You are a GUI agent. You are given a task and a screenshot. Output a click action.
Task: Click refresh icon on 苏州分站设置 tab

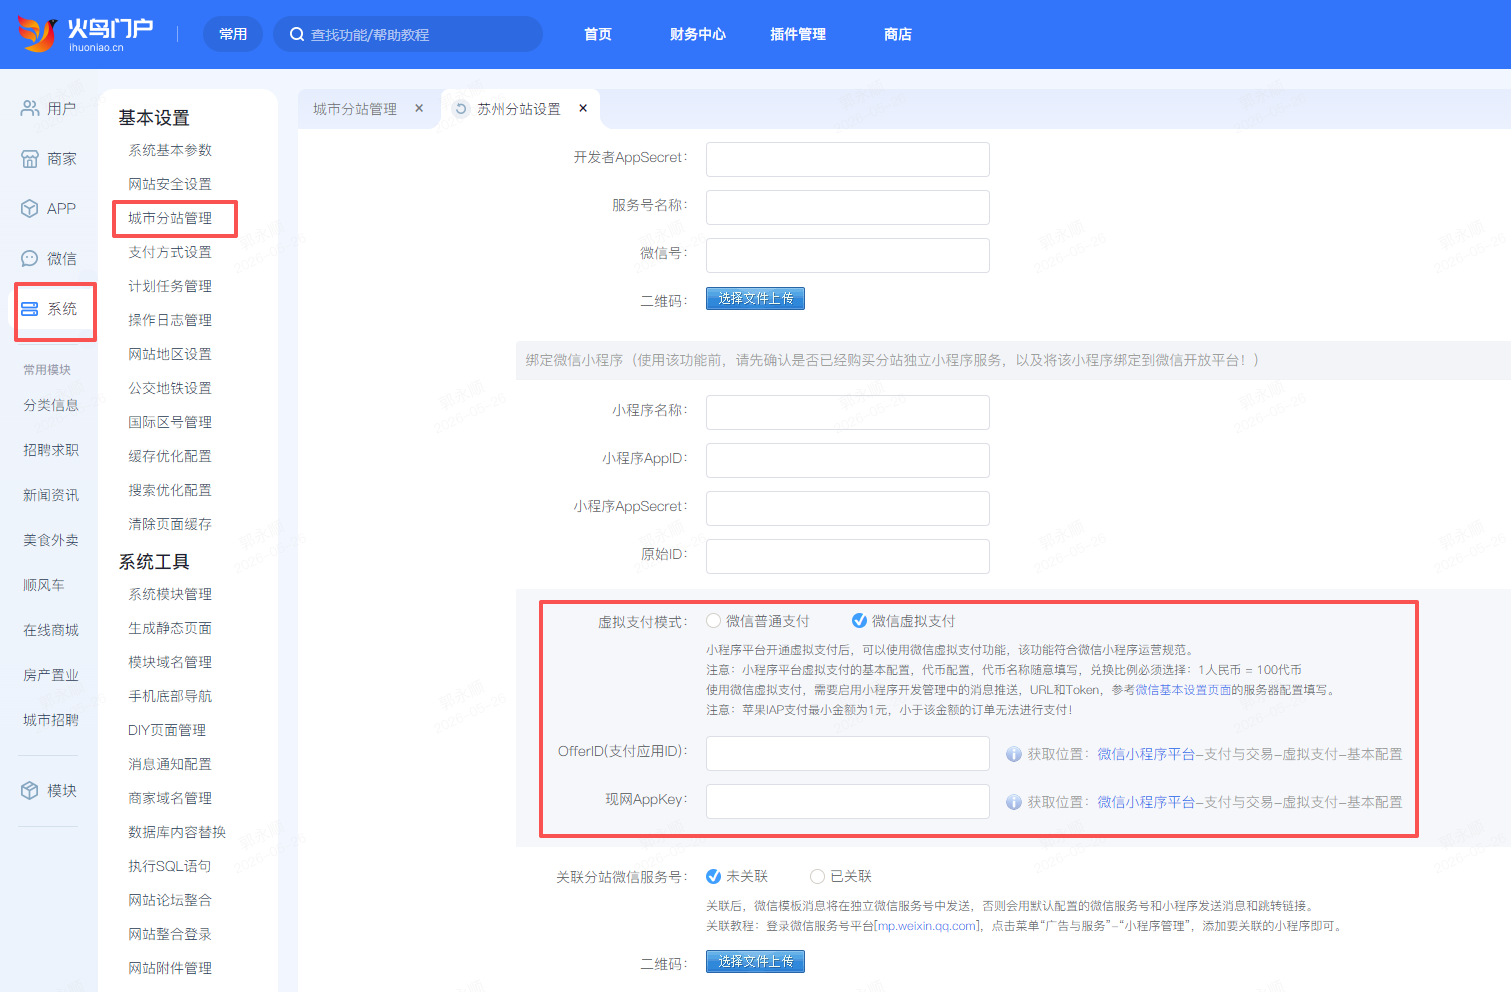[461, 108]
